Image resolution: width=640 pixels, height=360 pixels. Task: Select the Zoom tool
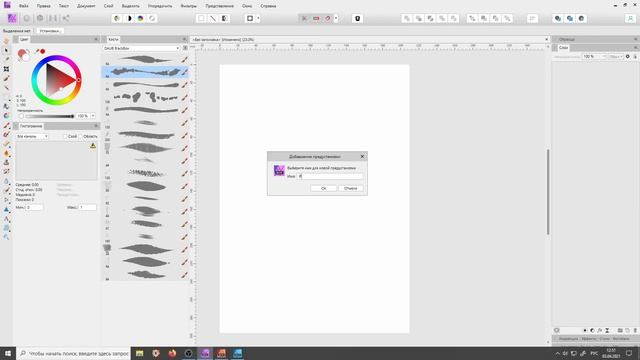(x=6, y=237)
